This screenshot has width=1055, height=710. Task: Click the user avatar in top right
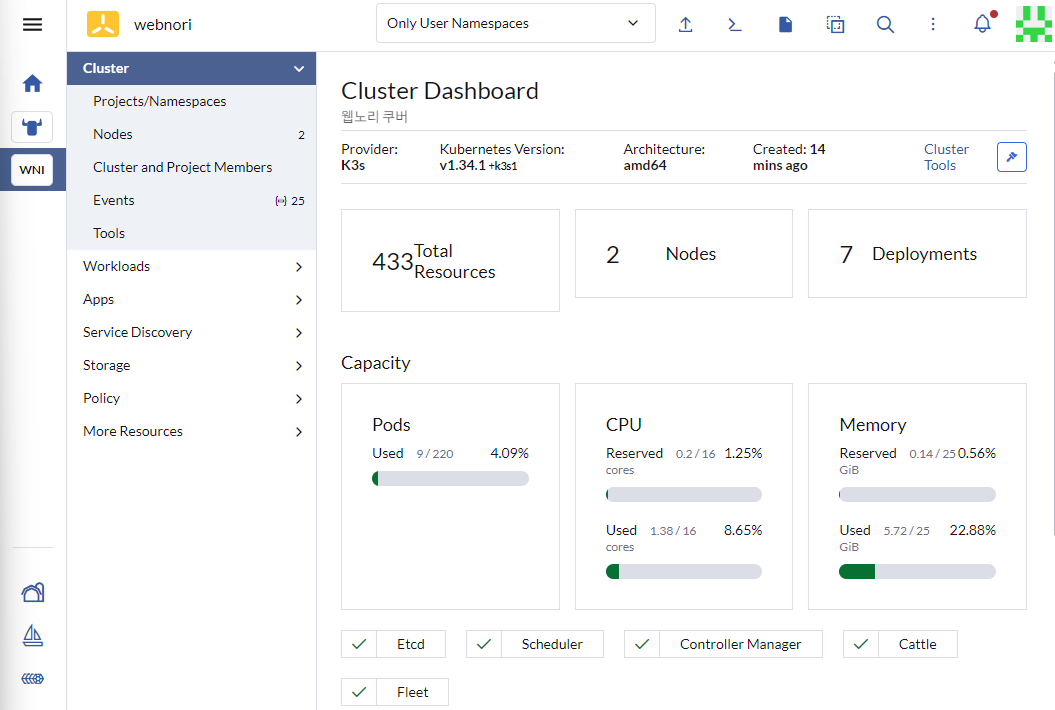point(1032,25)
